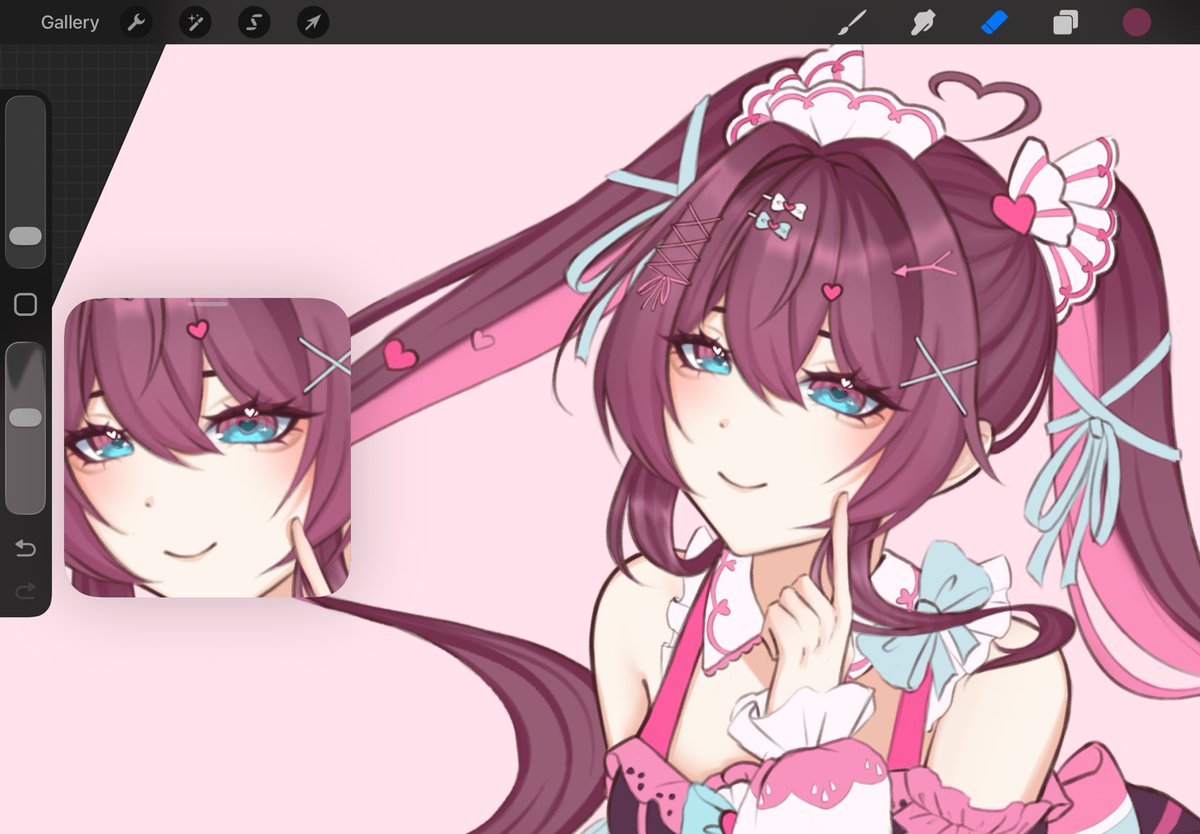This screenshot has height=834, width=1200.
Task: Tap the brush size slider handle
Action: point(25,237)
